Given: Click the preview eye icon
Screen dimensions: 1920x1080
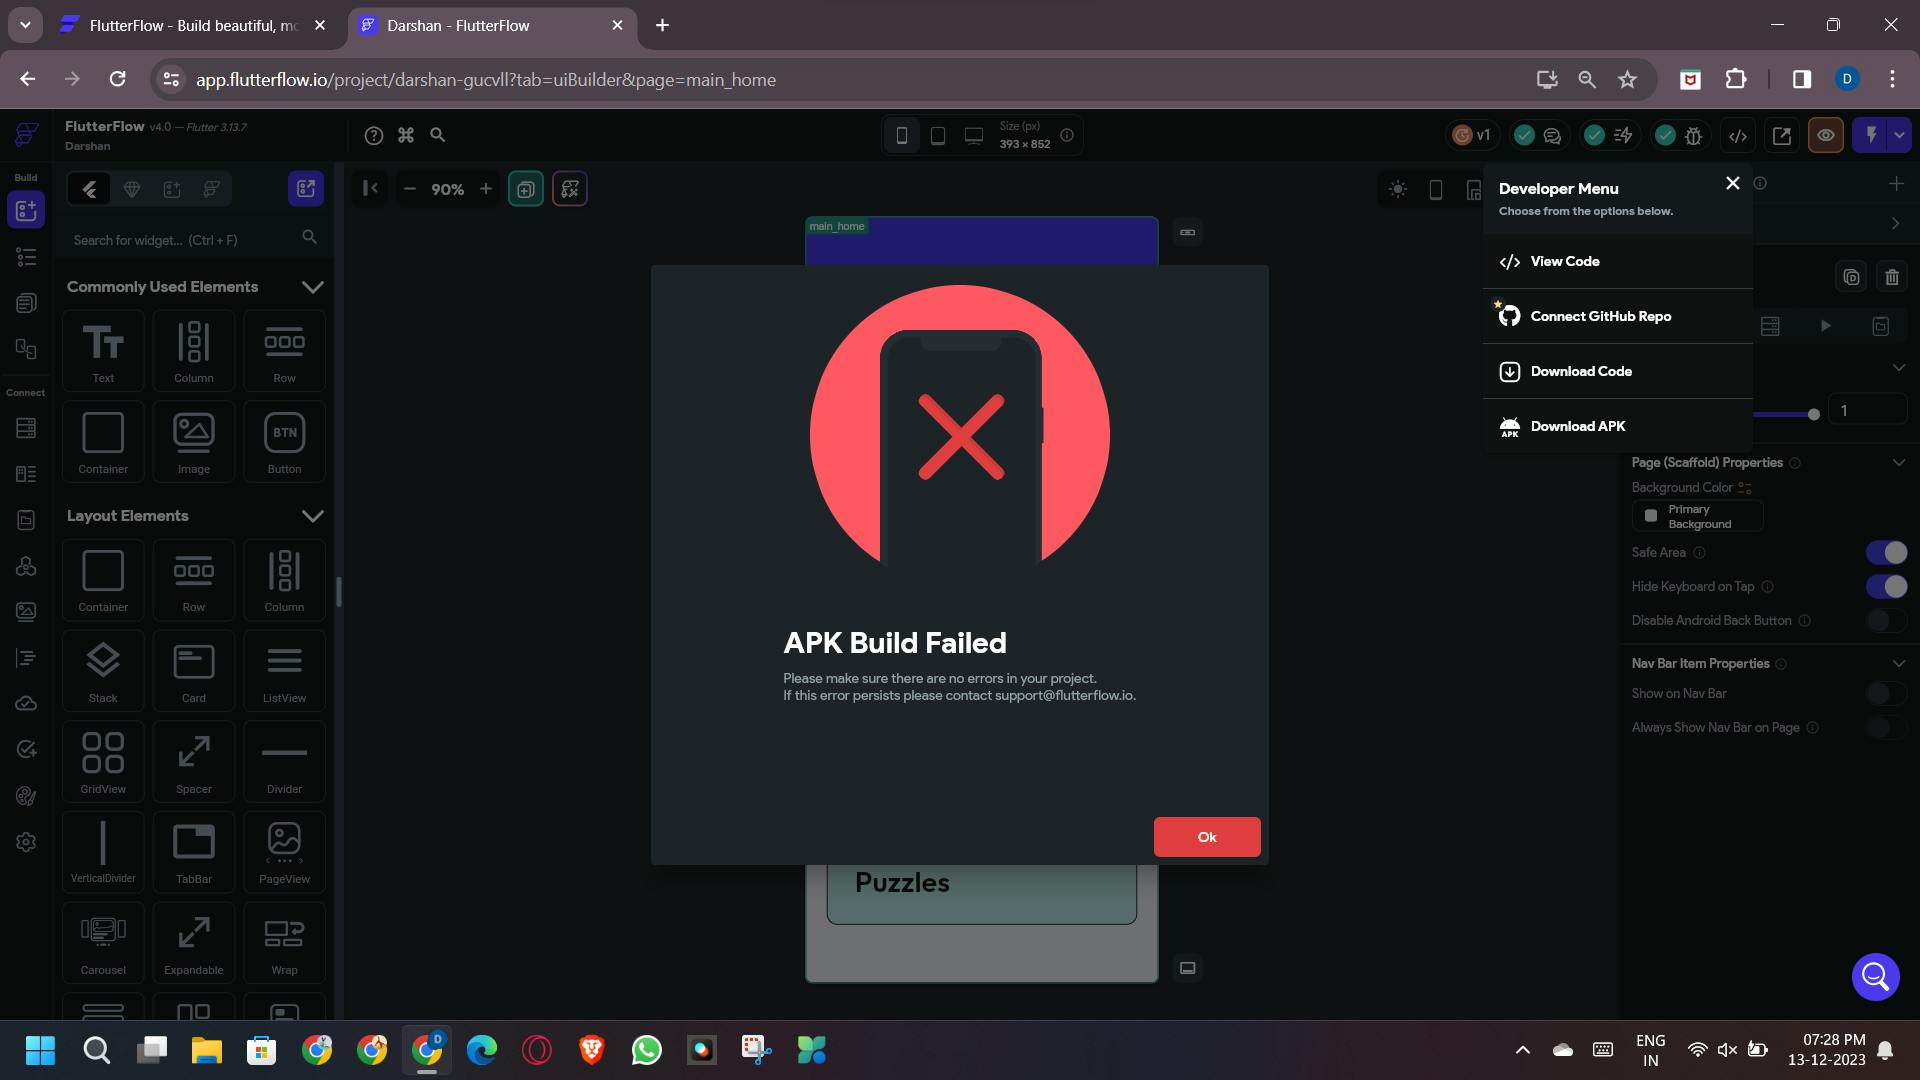Looking at the screenshot, I should (1826, 135).
